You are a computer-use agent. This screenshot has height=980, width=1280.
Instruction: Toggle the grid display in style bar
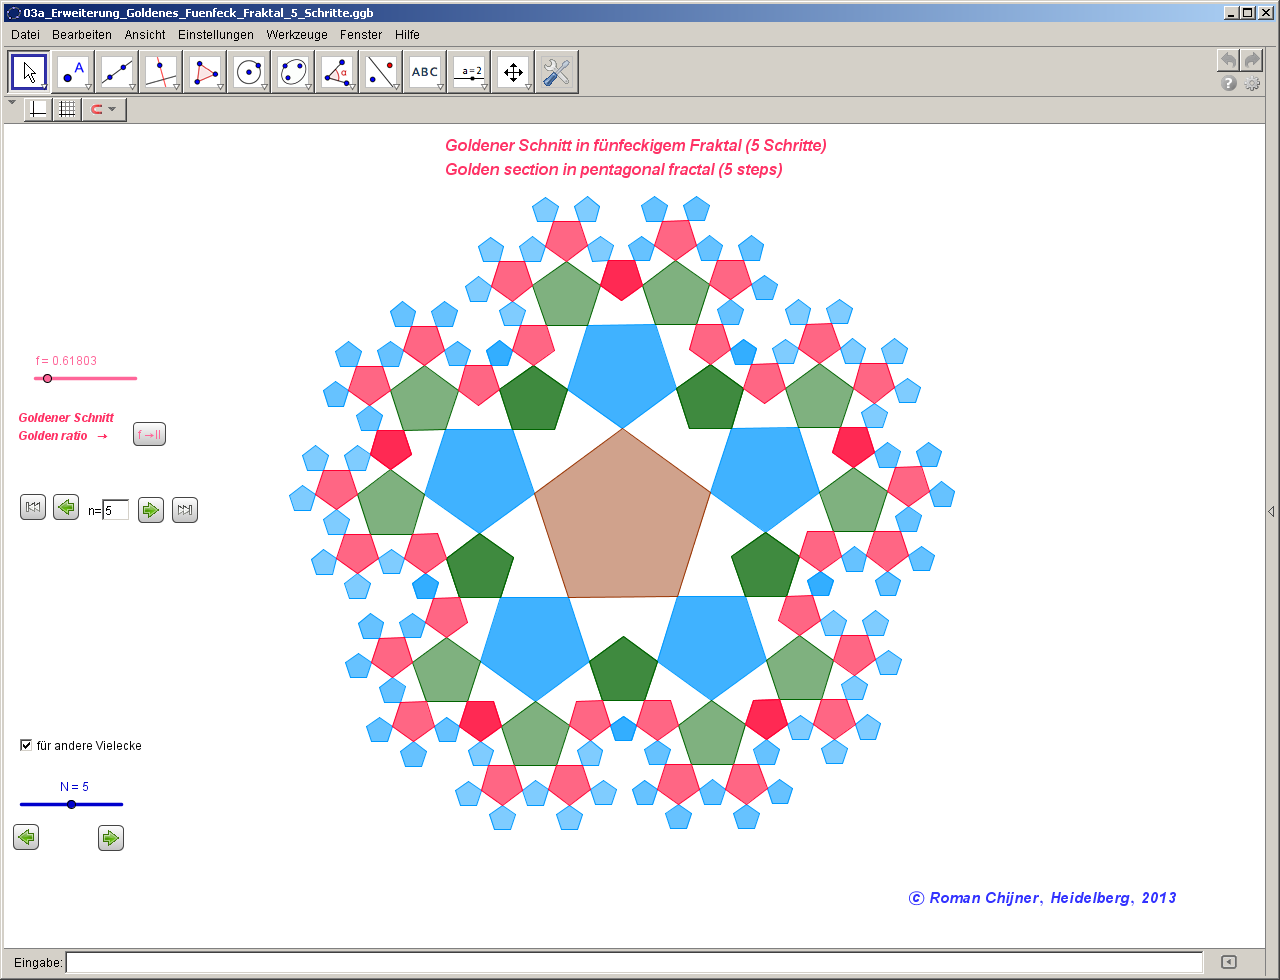click(x=66, y=109)
